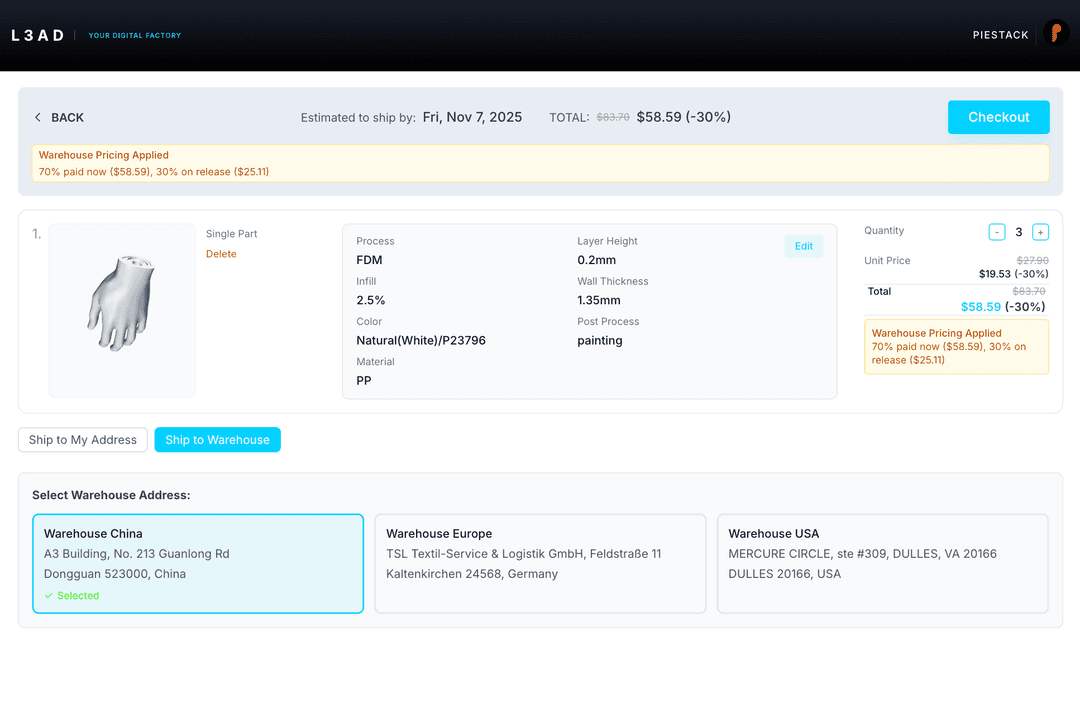Click the top Warehouse Pricing Applied banner
1080x708 pixels.
[x=540, y=163]
